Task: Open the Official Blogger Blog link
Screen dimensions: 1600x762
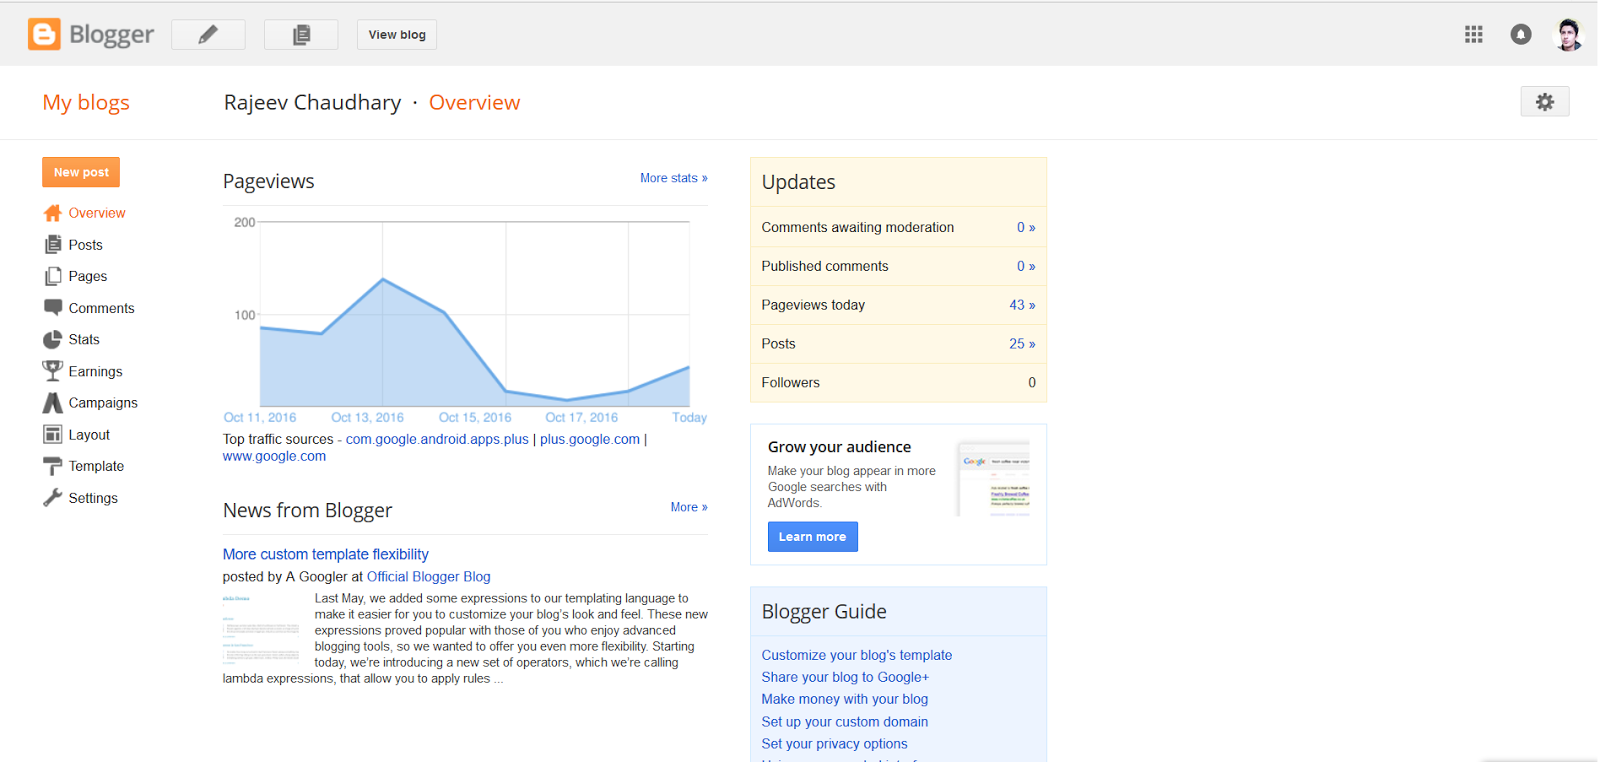Action: [x=428, y=577]
